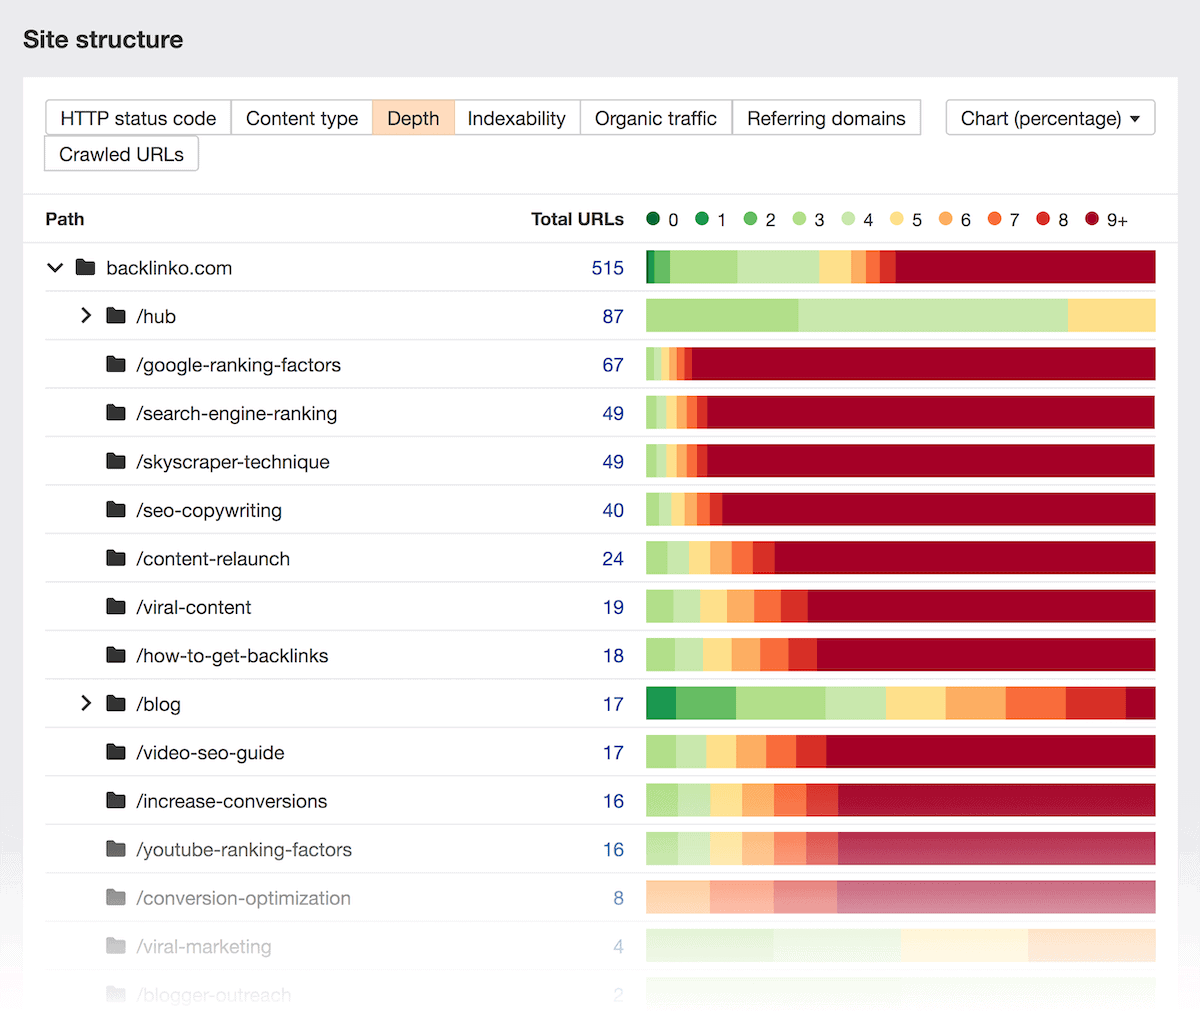Click the /blog folder icon
The image size is (1200, 1023).
(116, 704)
